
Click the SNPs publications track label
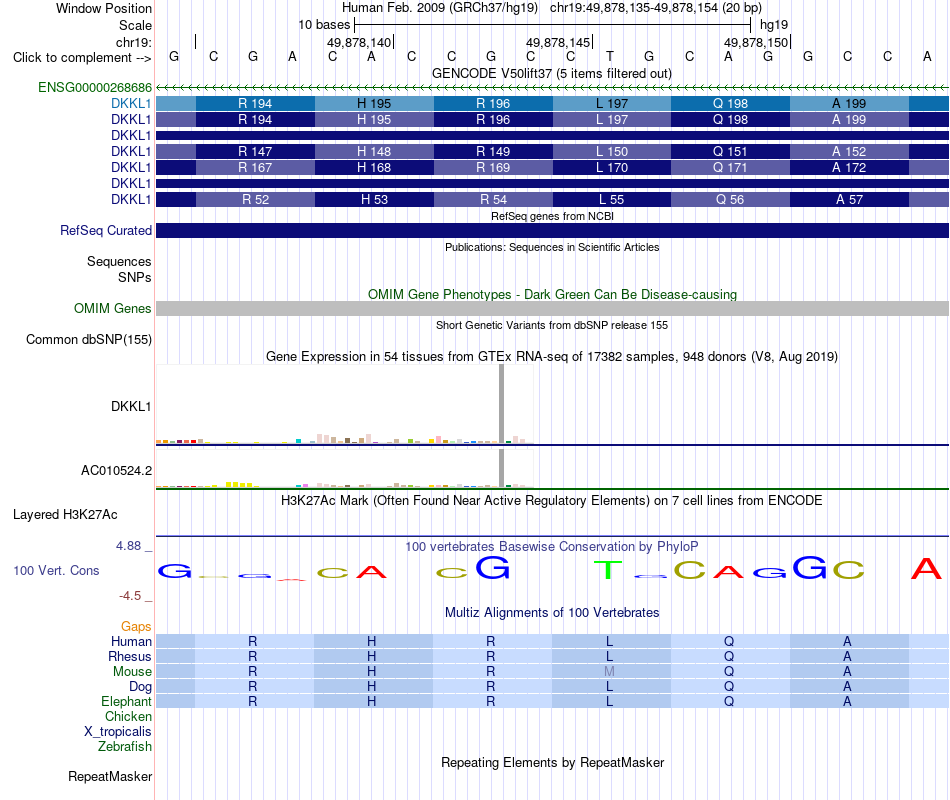[x=135, y=277]
